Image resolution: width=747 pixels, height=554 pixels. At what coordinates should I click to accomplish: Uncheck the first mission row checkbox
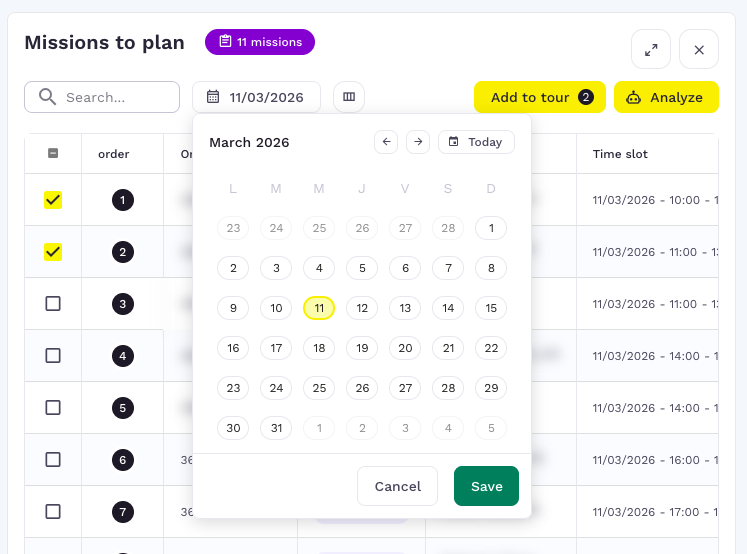53,200
